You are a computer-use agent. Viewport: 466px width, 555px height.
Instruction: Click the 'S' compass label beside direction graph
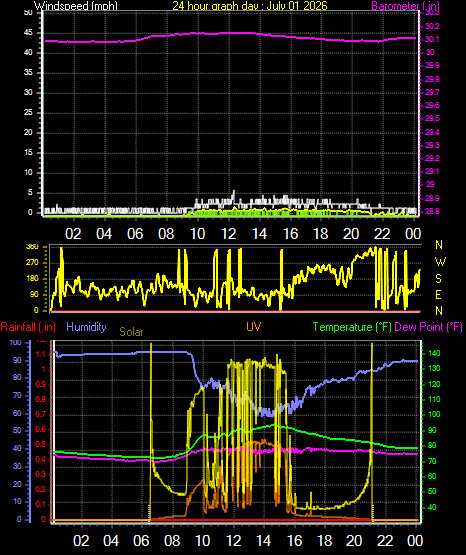click(x=438, y=279)
